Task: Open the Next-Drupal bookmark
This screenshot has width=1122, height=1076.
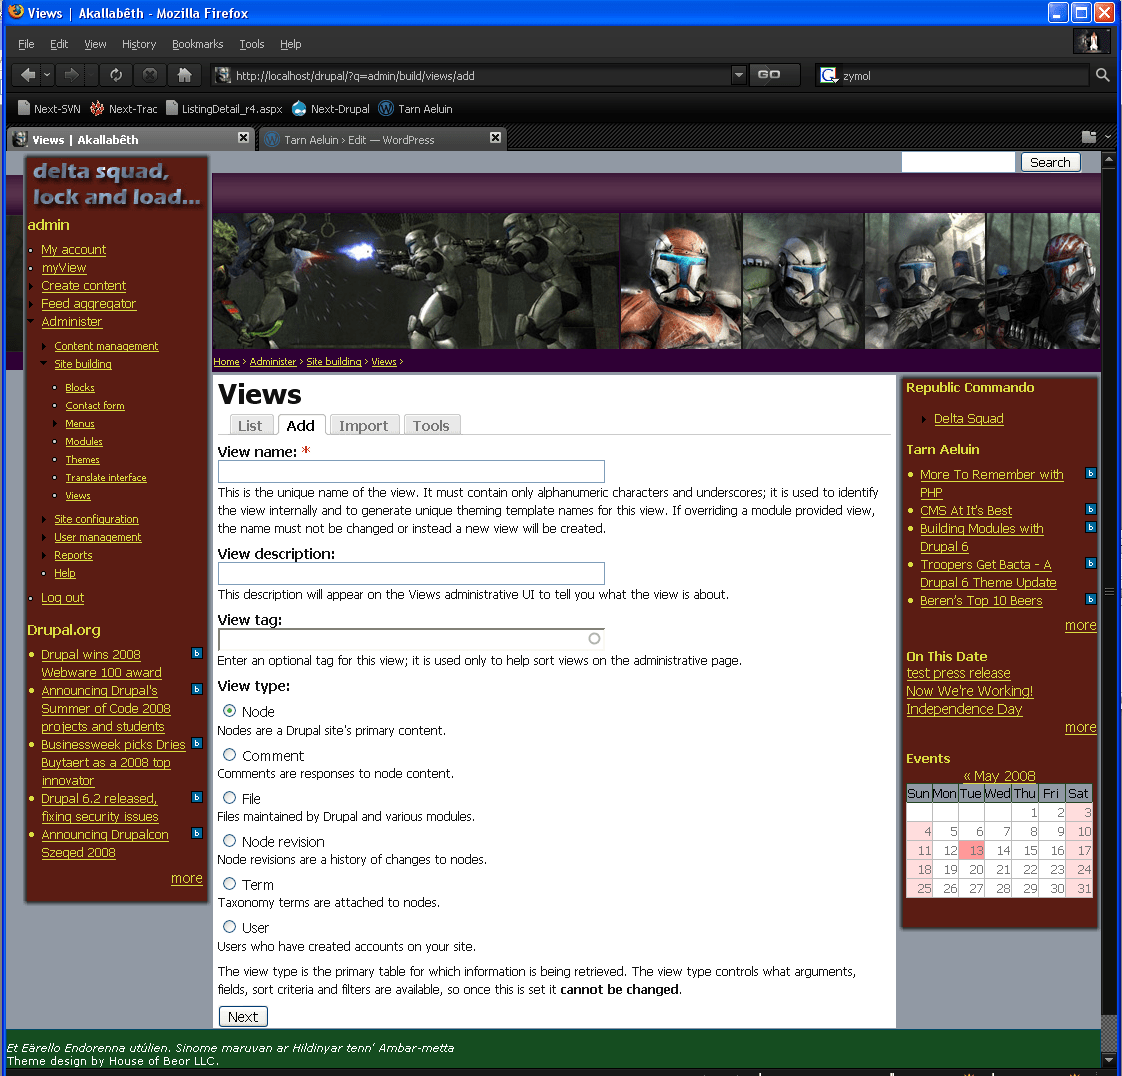Action: [331, 109]
